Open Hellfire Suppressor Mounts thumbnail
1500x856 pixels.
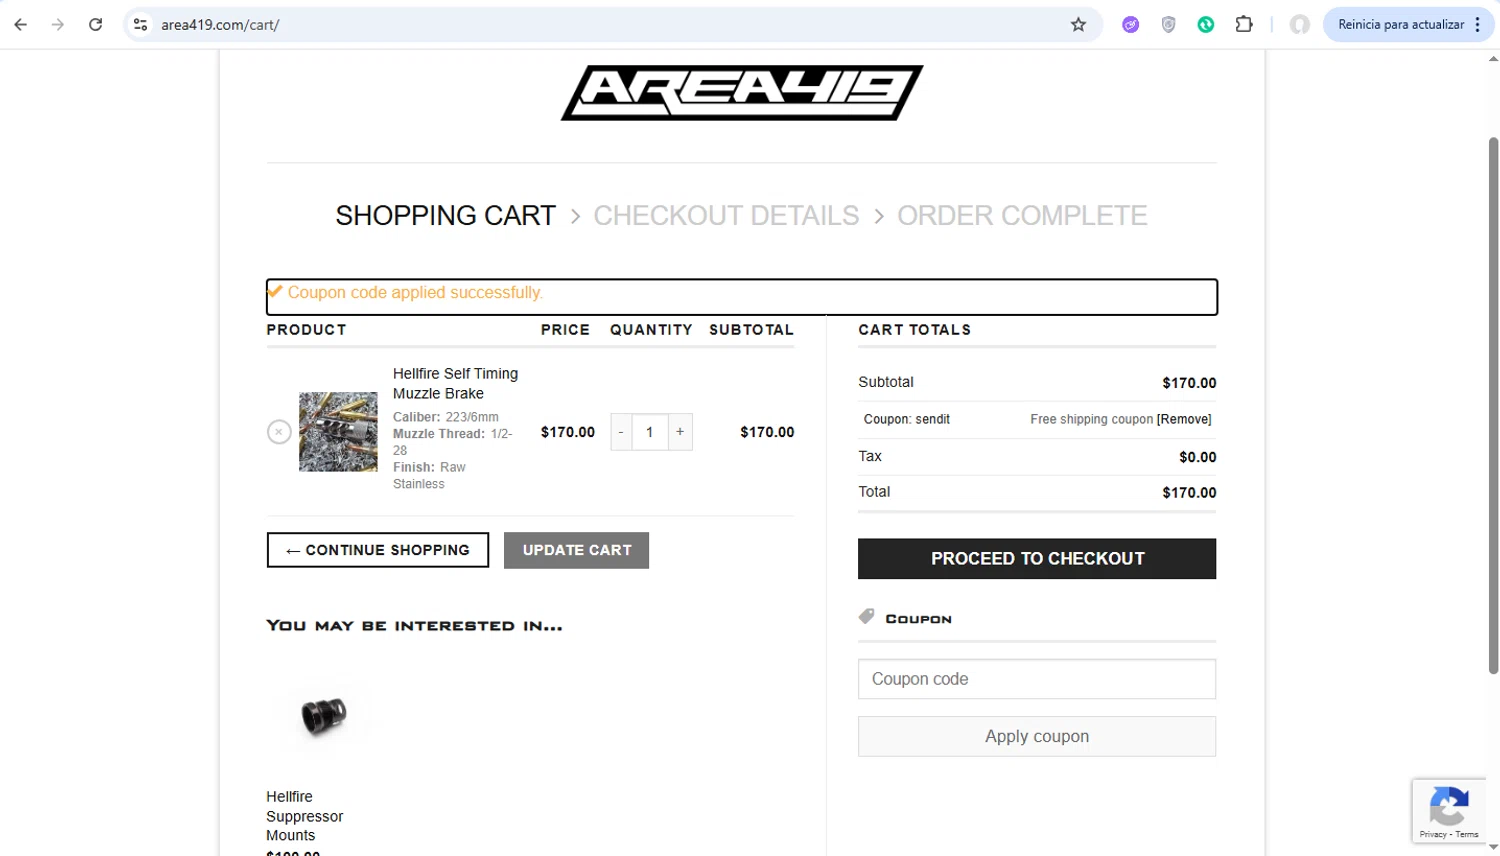(x=324, y=714)
